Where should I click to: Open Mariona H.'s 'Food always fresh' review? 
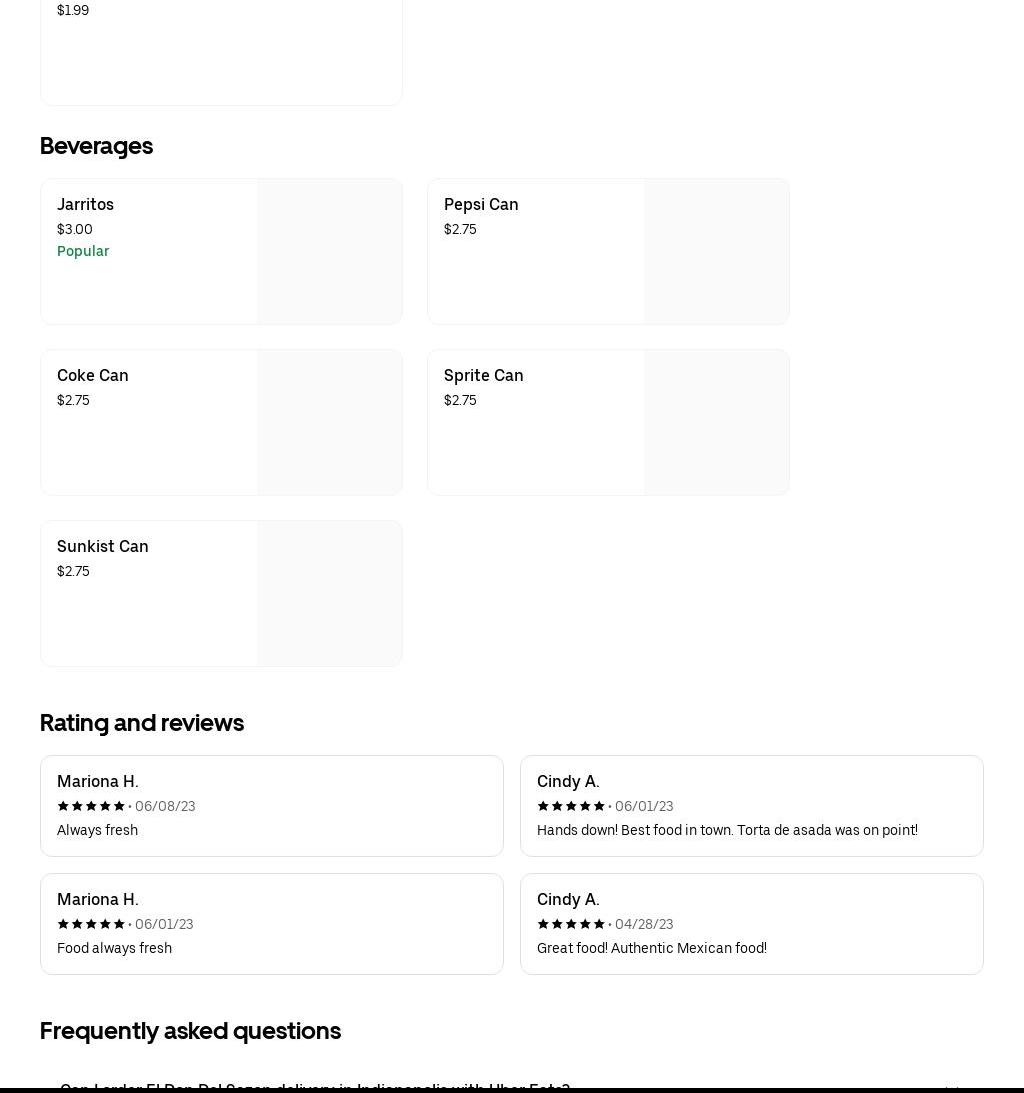[x=272, y=924]
